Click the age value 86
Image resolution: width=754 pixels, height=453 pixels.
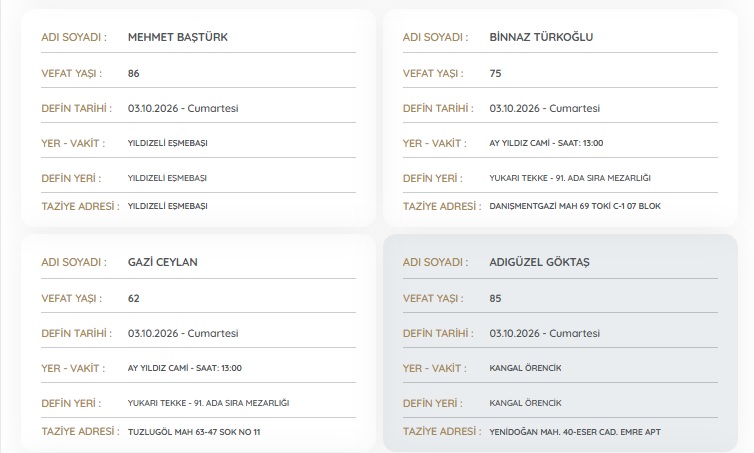point(134,74)
